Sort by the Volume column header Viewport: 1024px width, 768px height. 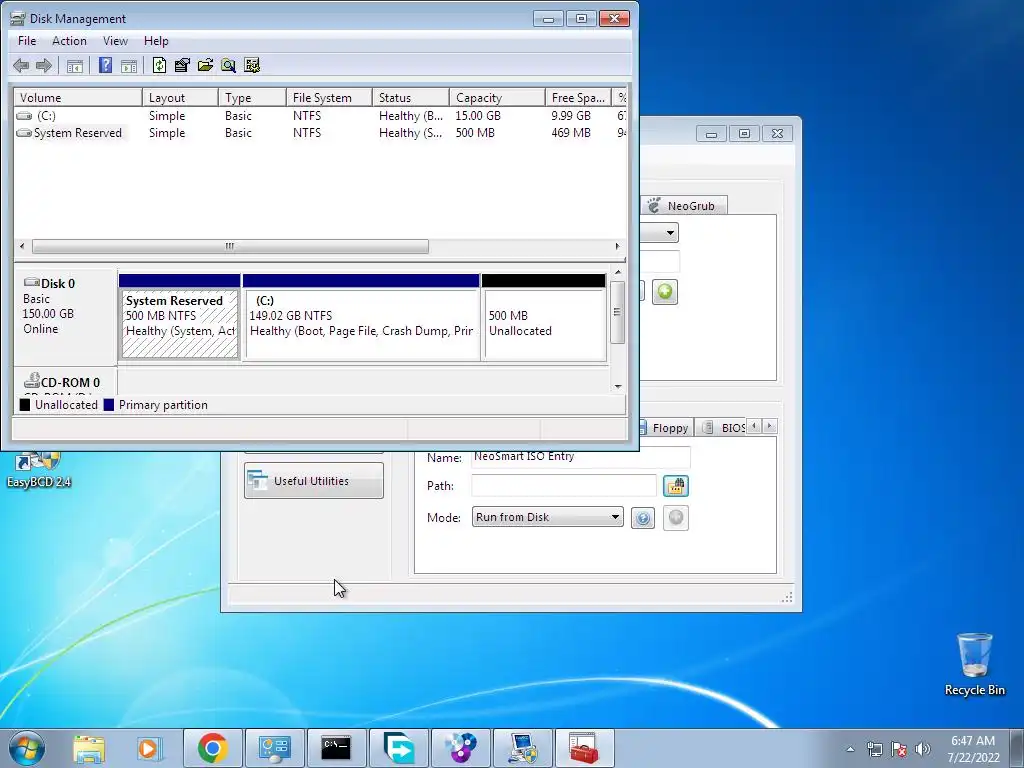(78, 97)
